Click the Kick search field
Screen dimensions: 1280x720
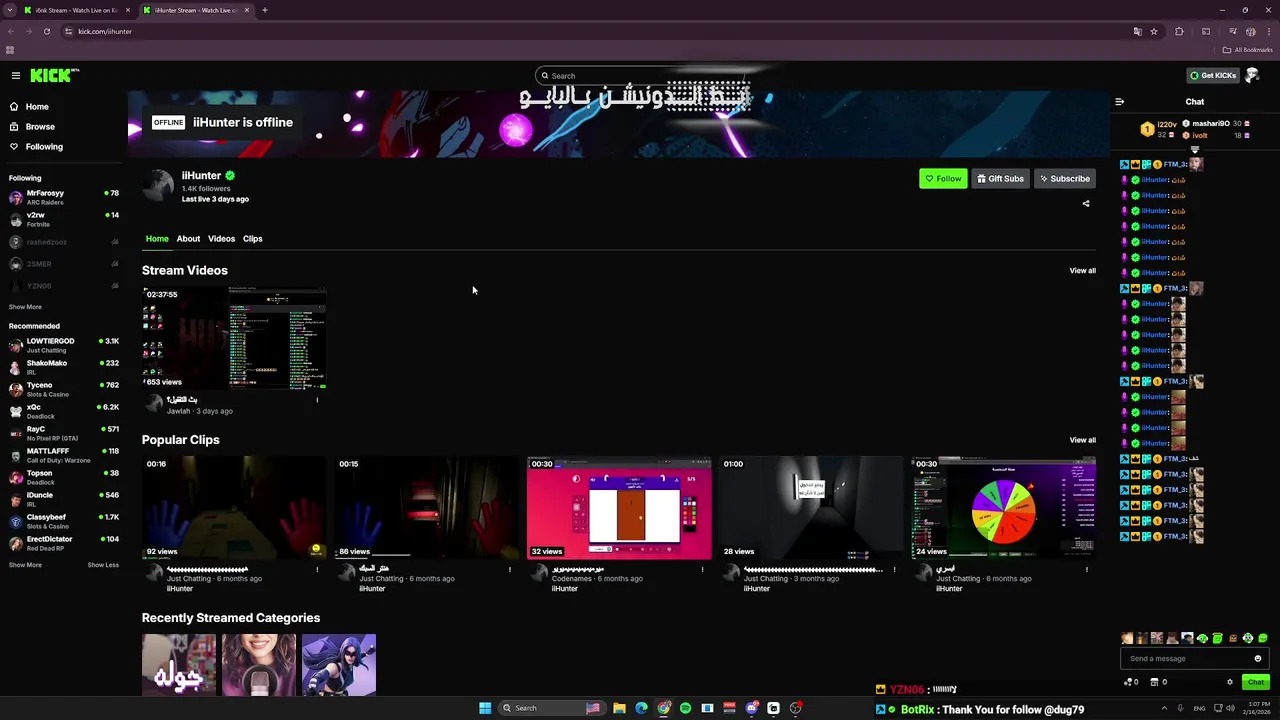(640, 76)
